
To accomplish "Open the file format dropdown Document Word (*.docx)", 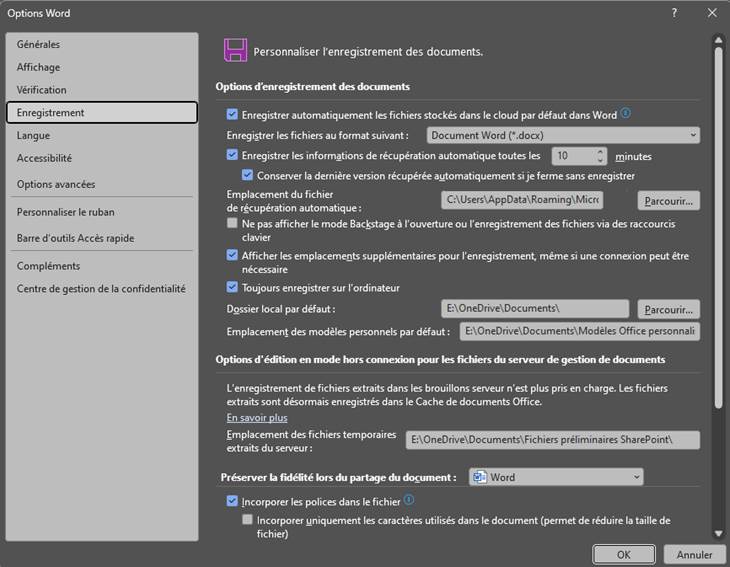I will (x=563, y=135).
